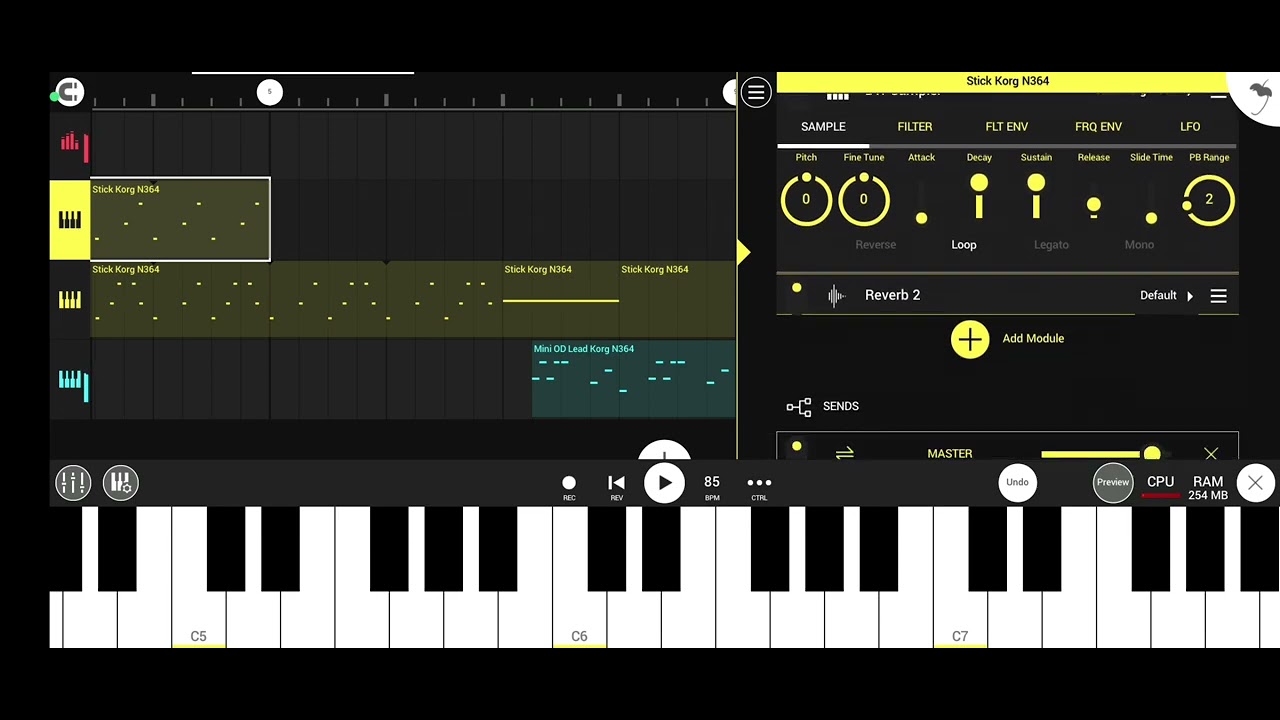Screen dimensions: 1280x720
Task: Select the second yellow keyboard track icon
Action: (70, 300)
